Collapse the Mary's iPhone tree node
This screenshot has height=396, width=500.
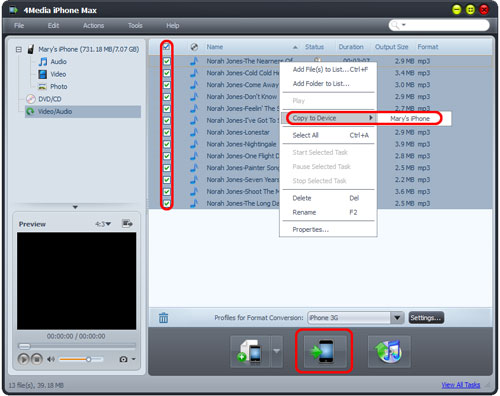(19, 50)
